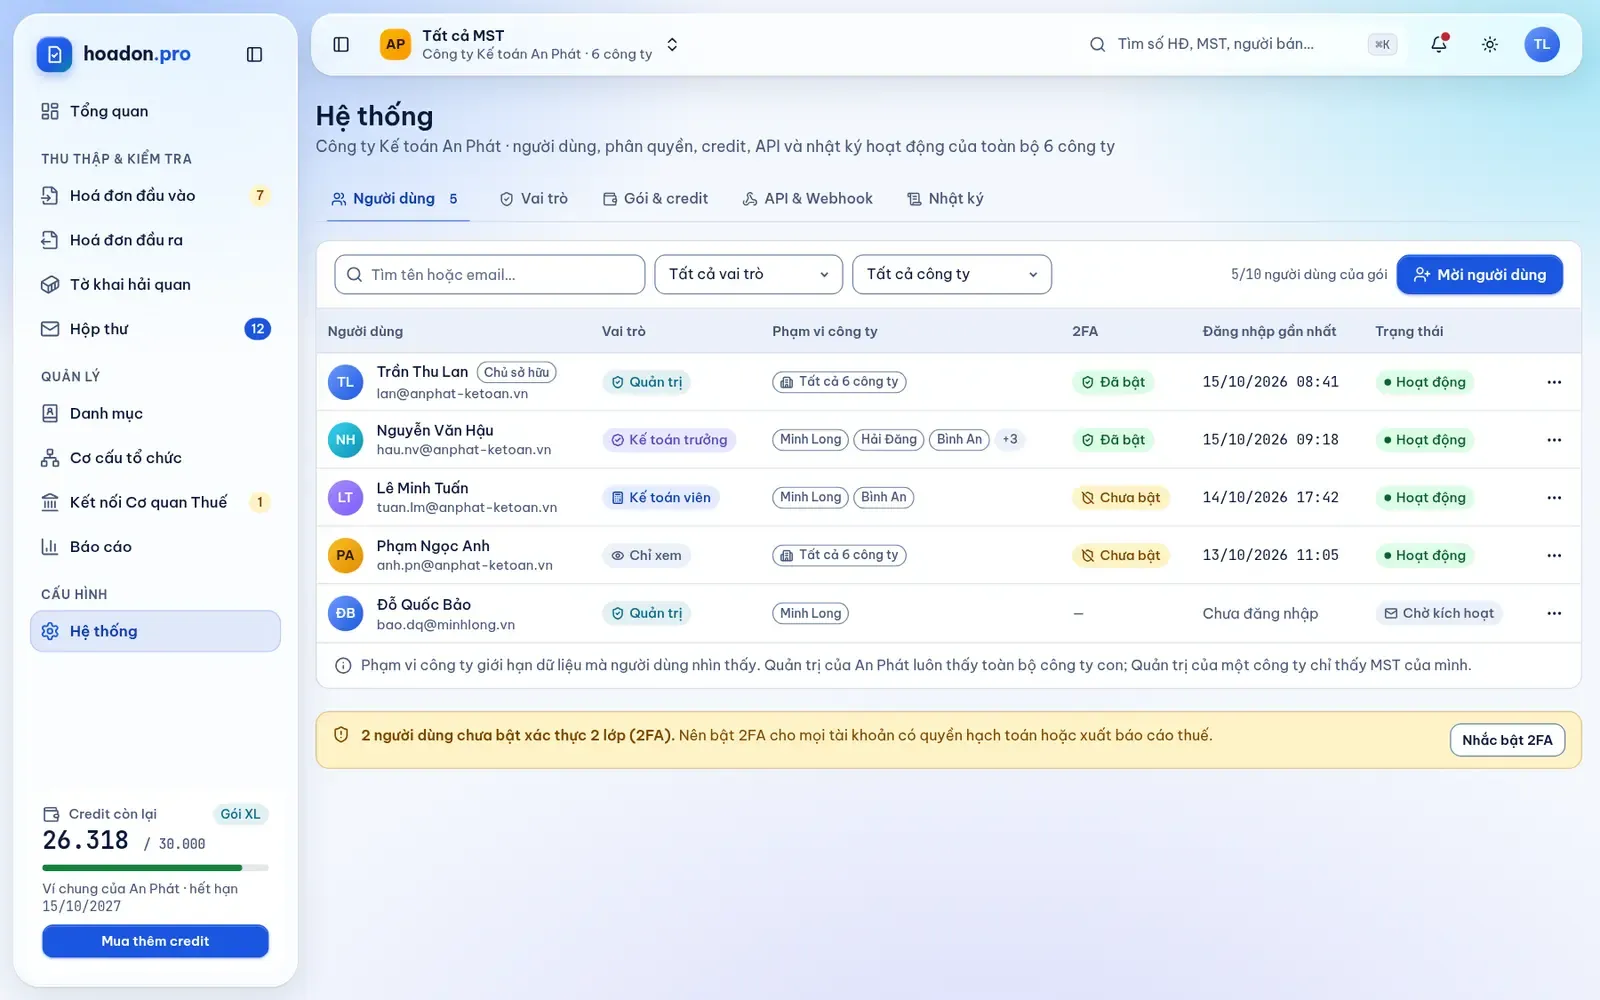Toggle sidebar panel icon in top bar
This screenshot has width=1600, height=1000.
click(x=341, y=44)
